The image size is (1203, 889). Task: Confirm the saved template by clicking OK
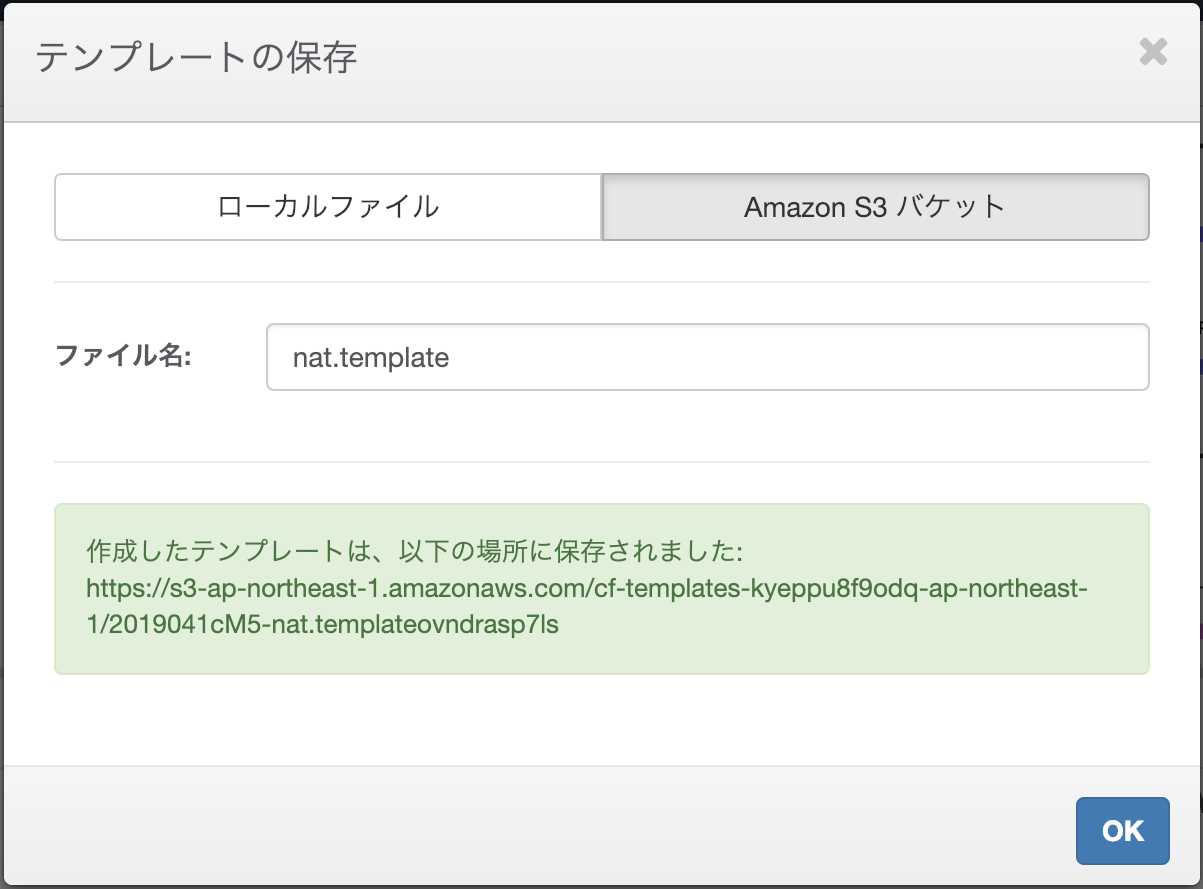pyautogui.click(x=1122, y=830)
